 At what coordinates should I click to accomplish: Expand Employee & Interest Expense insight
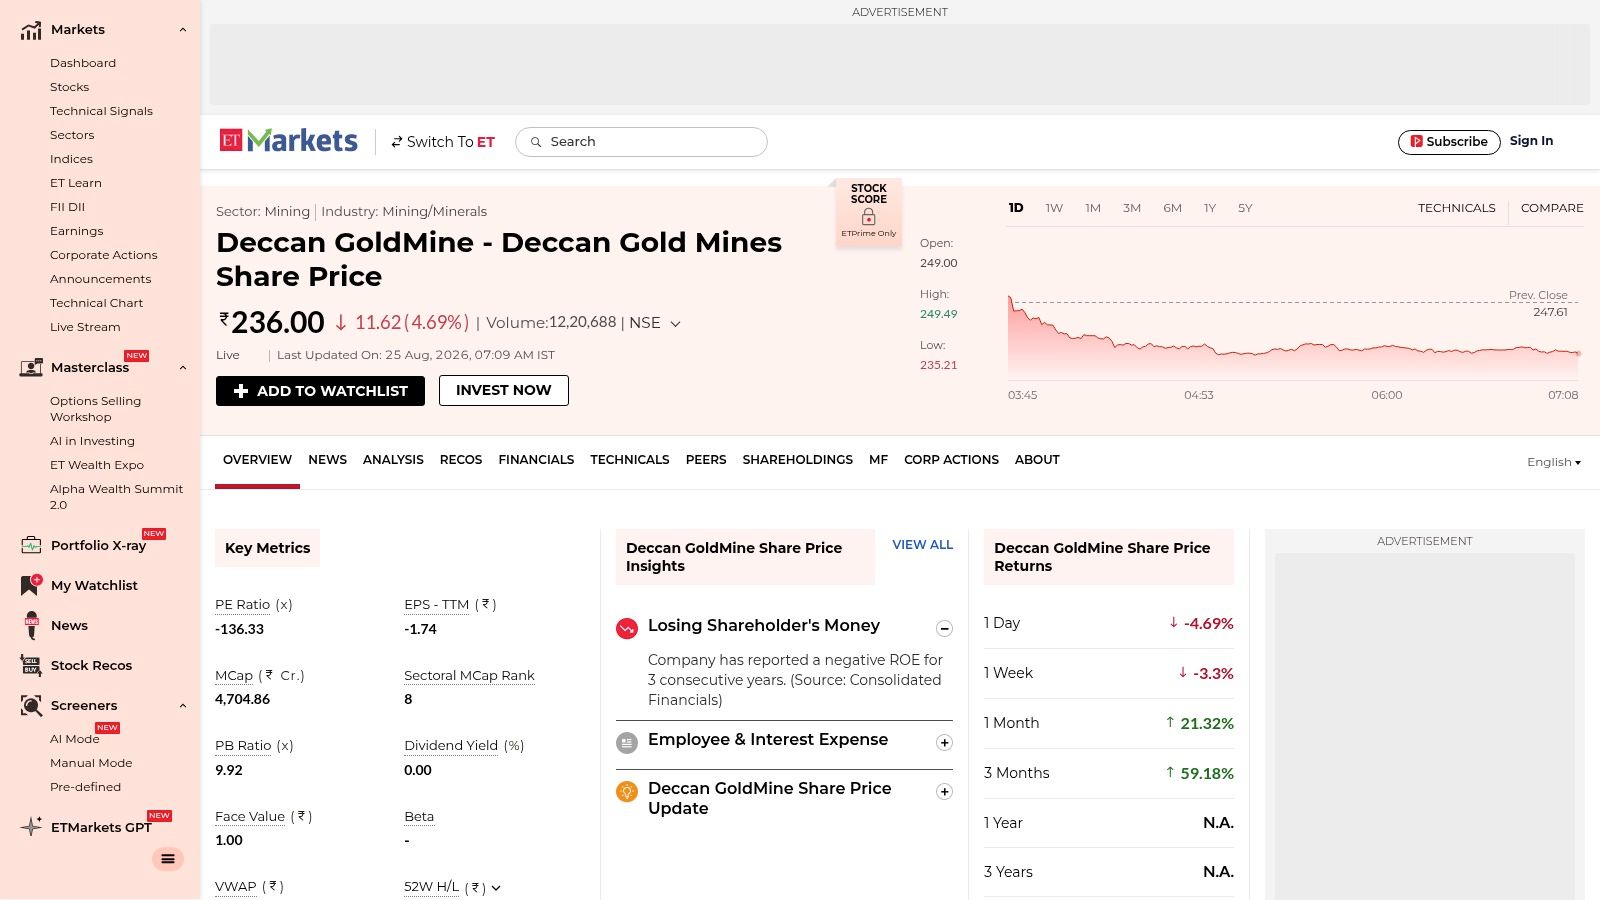(944, 743)
